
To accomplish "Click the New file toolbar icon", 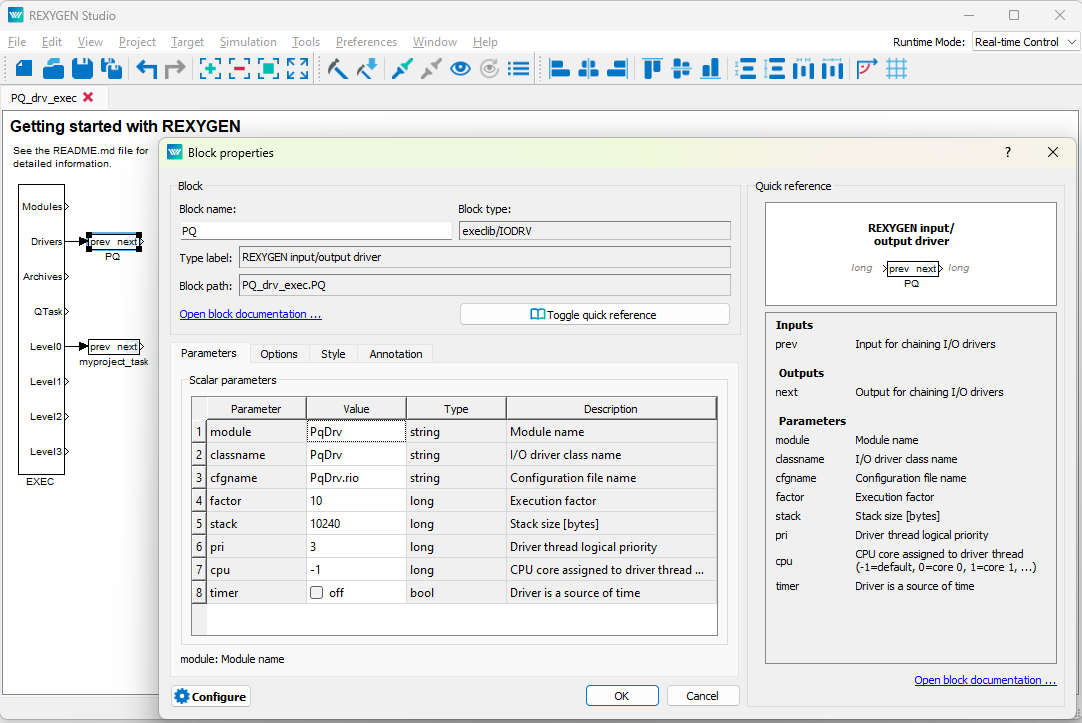I will pyautogui.click(x=24, y=68).
